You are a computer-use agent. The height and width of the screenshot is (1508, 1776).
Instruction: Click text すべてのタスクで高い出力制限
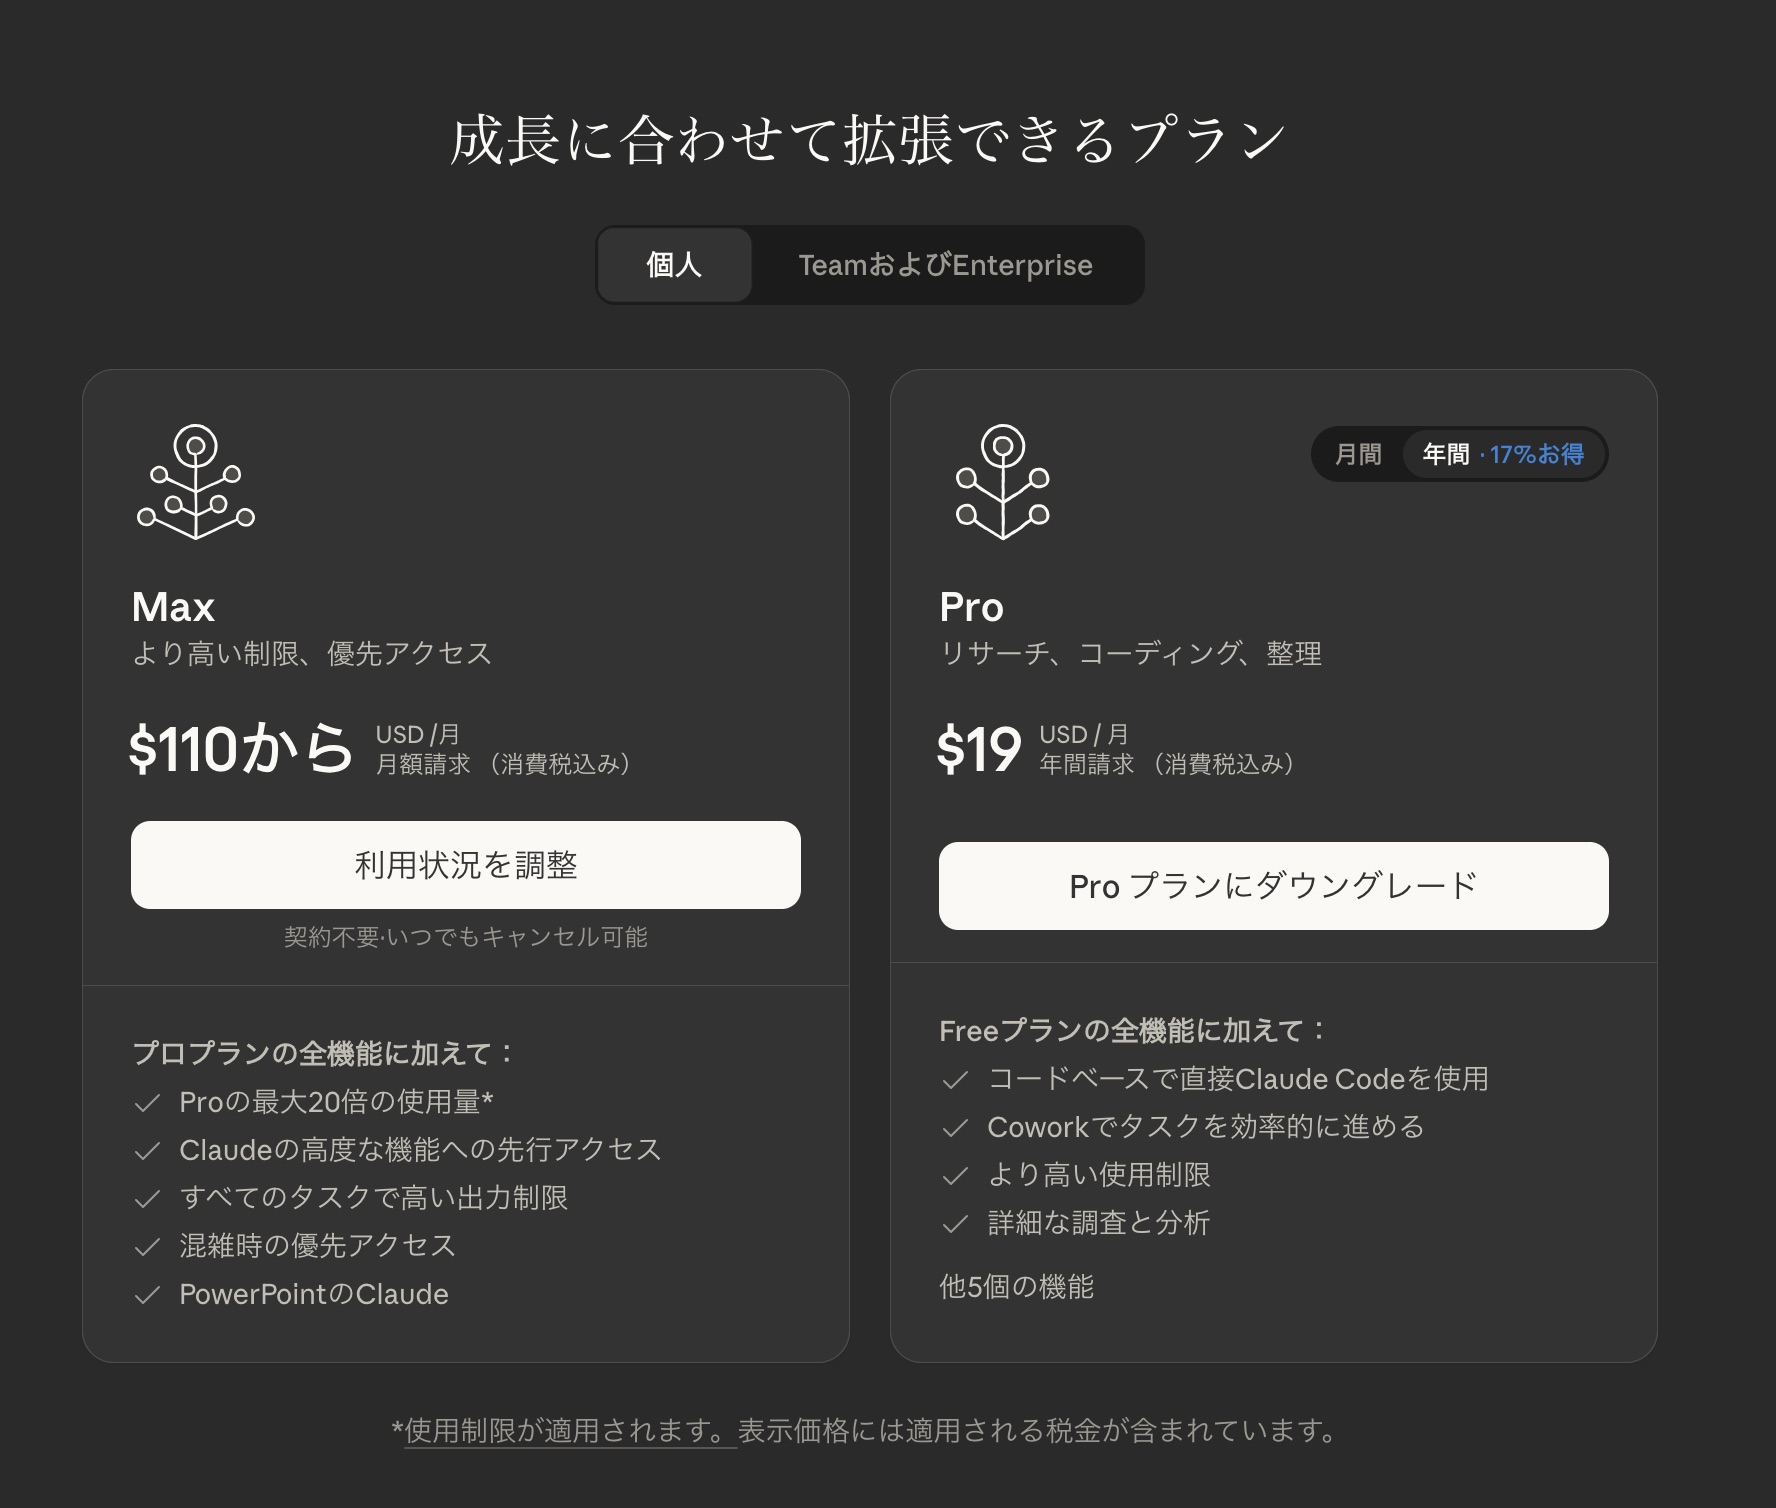pos(374,1198)
